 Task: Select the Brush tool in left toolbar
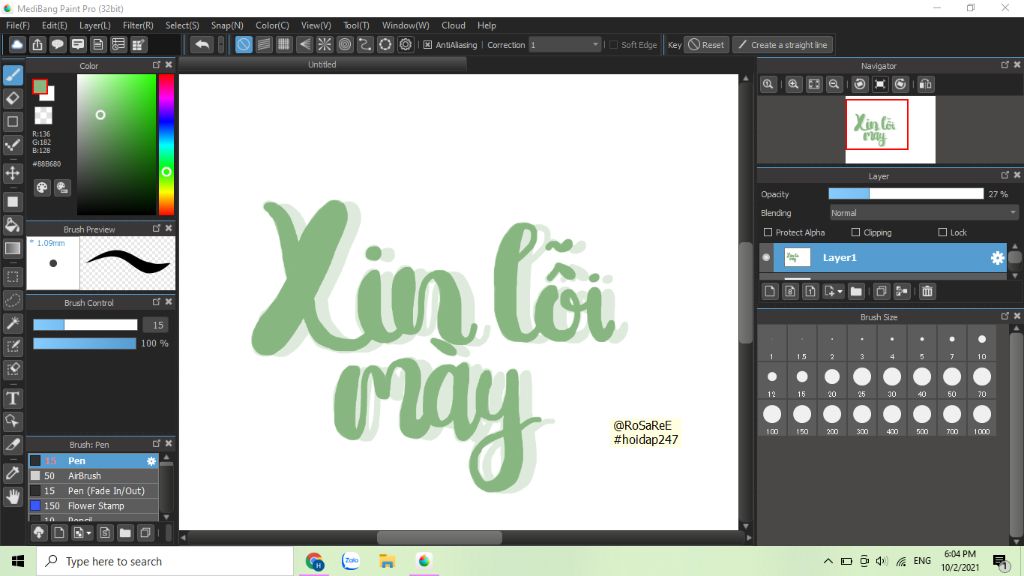click(x=13, y=75)
